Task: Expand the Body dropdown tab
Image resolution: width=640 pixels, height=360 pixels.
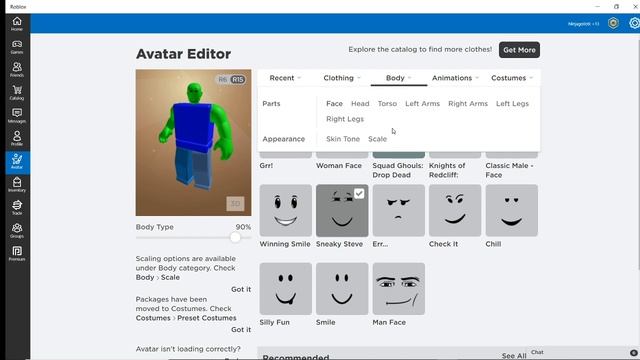Action: [x=399, y=78]
